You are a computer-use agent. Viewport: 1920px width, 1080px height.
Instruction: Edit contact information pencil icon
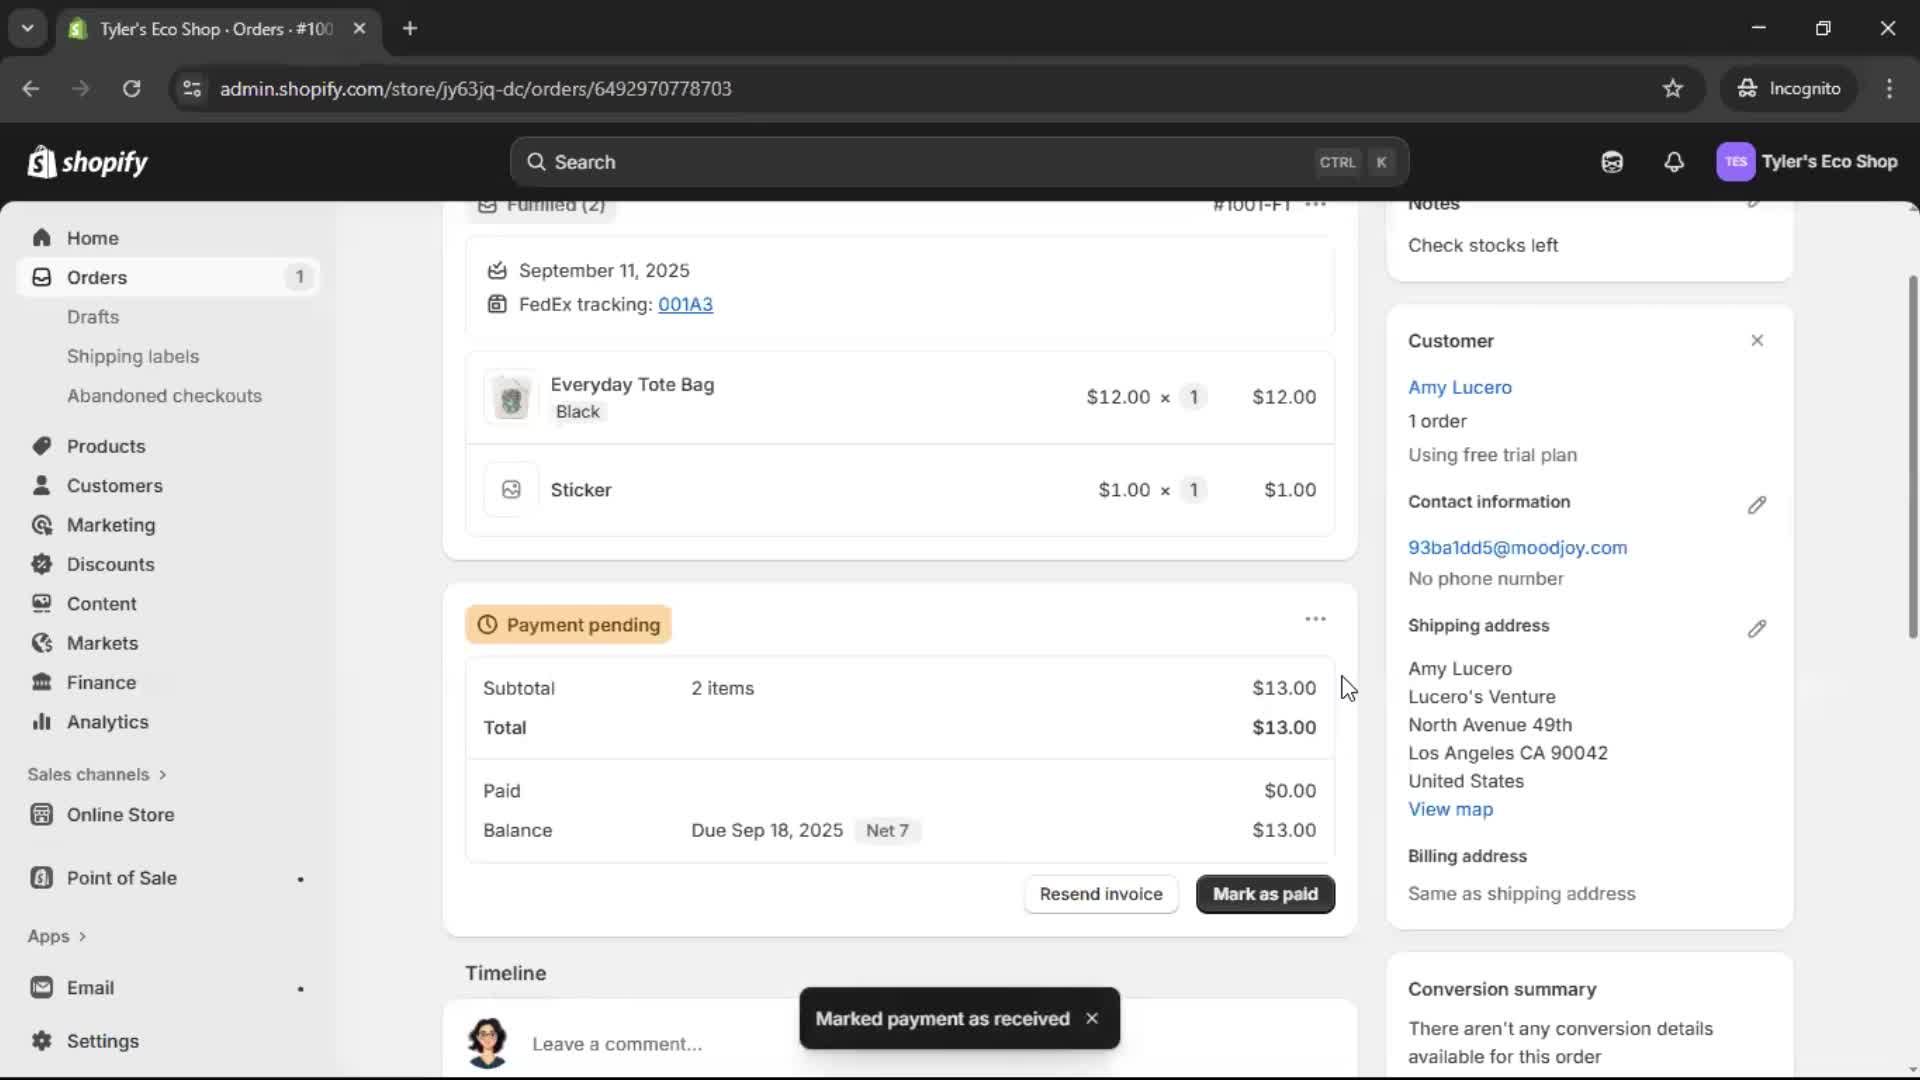click(1757, 505)
